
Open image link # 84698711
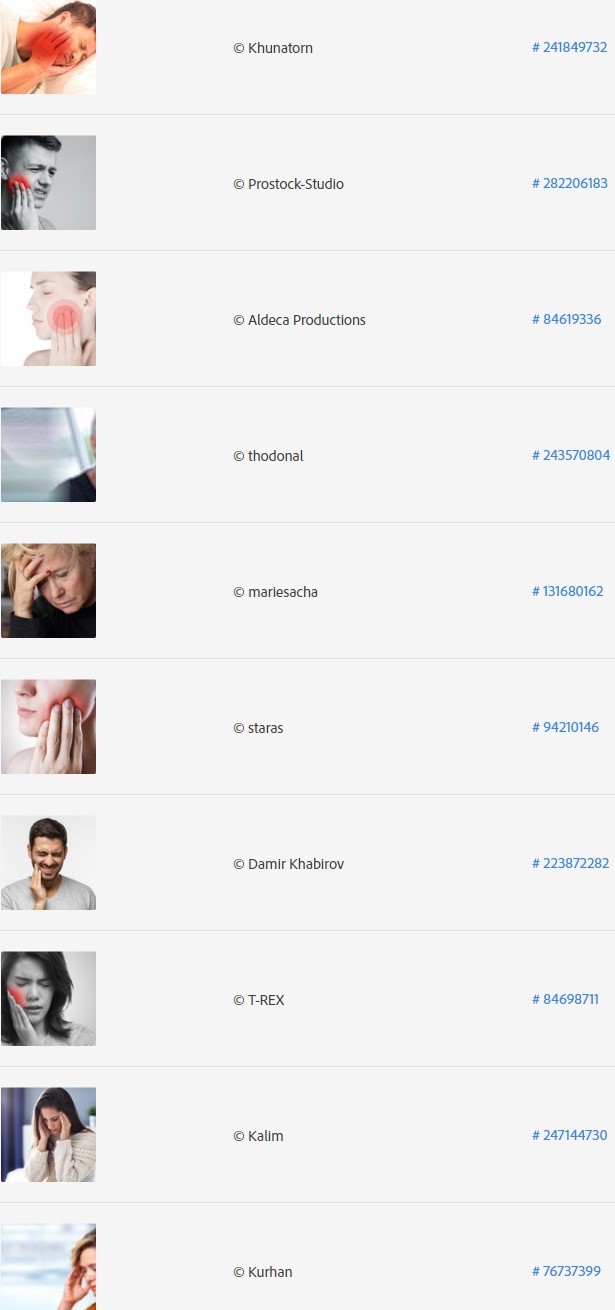(565, 999)
